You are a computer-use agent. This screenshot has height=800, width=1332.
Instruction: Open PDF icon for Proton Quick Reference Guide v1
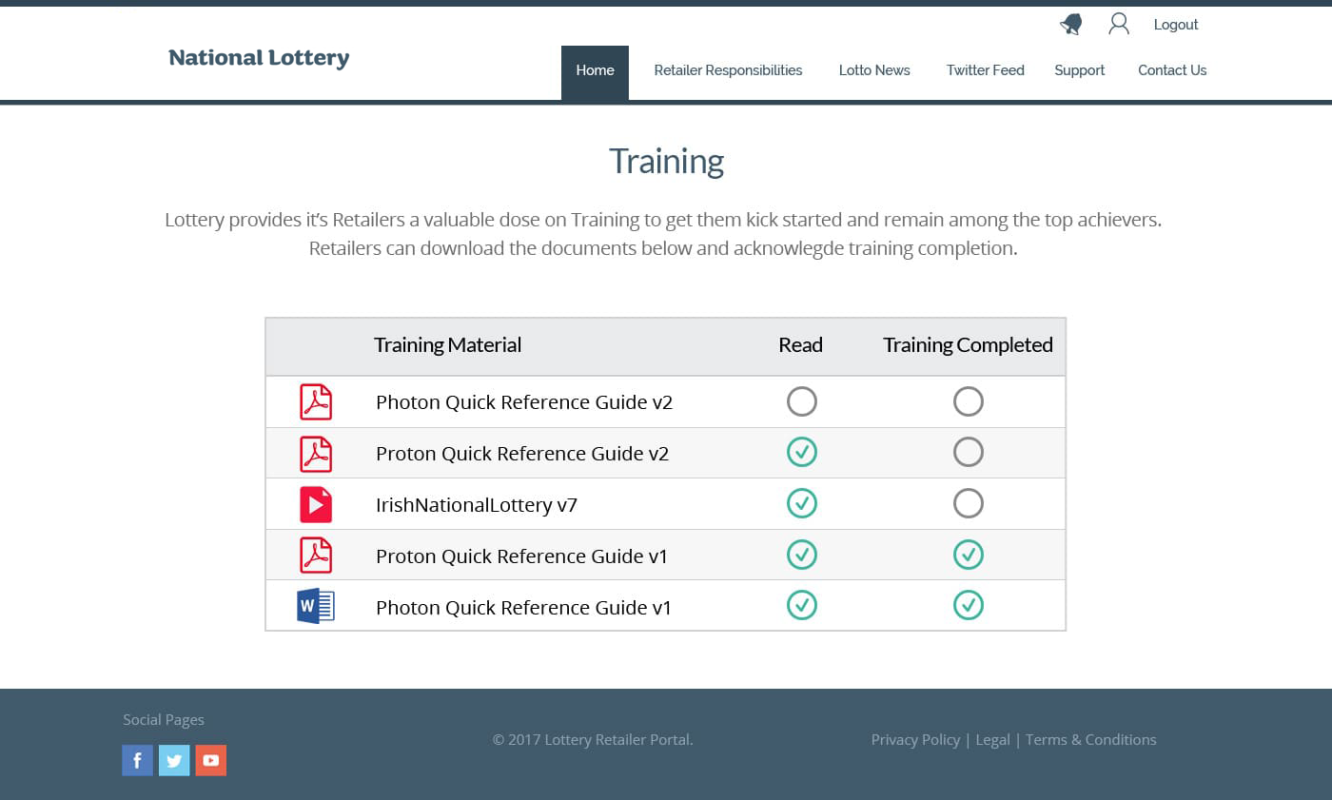(316, 556)
